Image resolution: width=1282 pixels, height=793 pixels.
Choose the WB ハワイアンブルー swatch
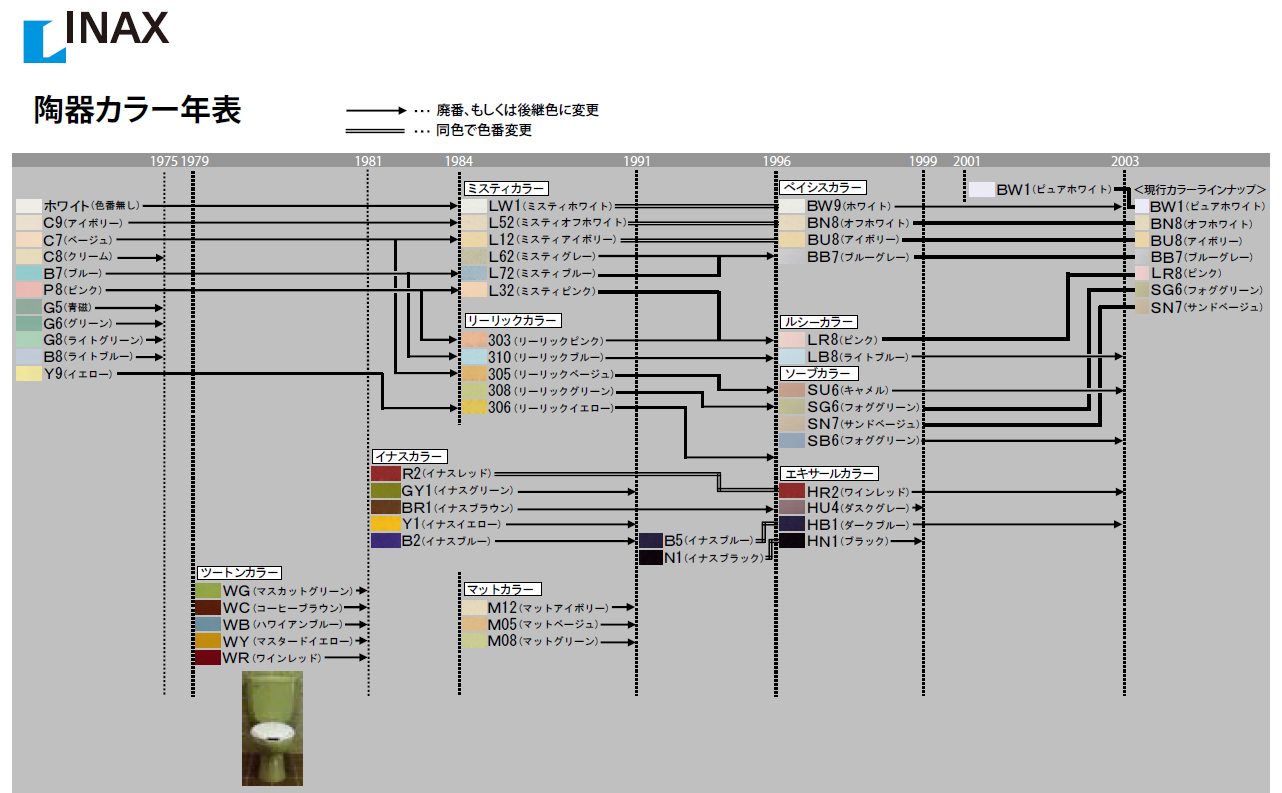tap(208, 625)
